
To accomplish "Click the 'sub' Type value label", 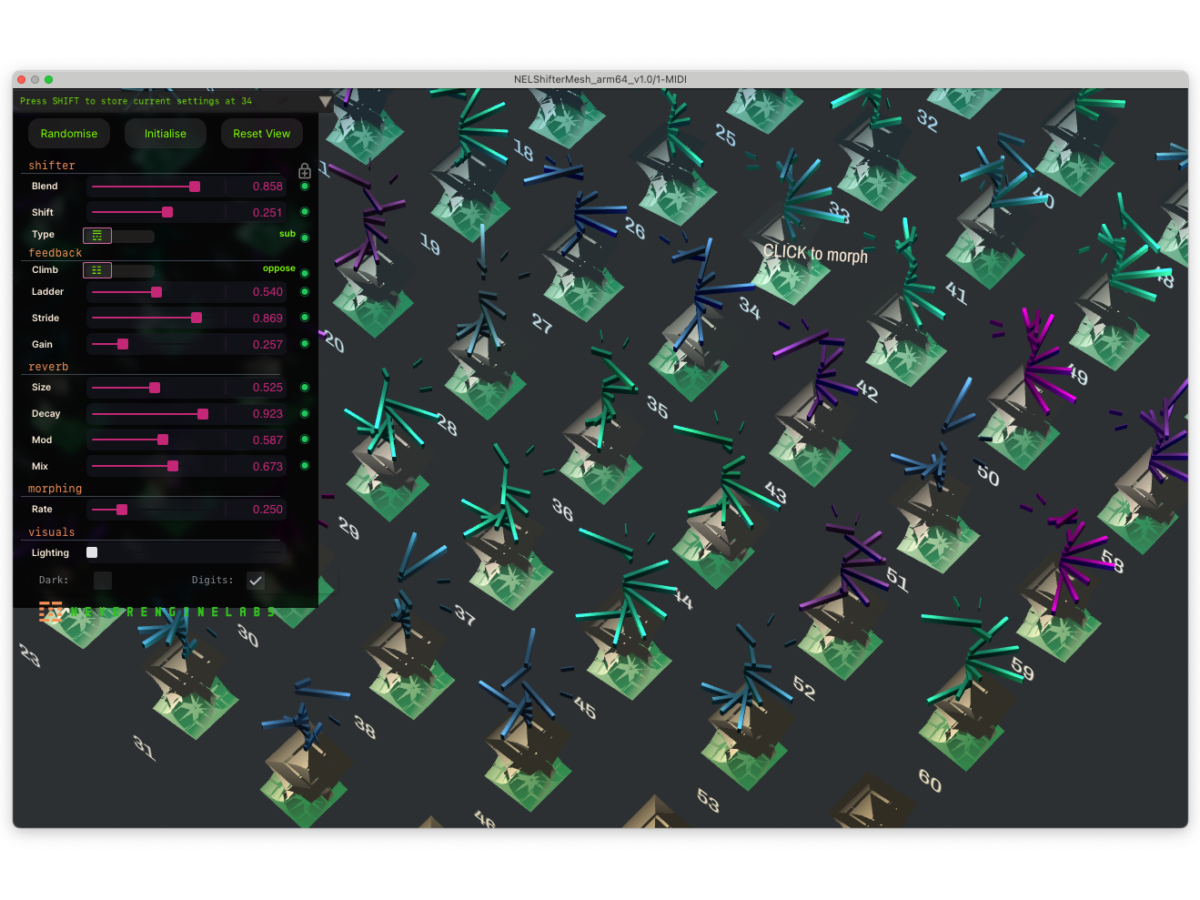I will [287, 233].
